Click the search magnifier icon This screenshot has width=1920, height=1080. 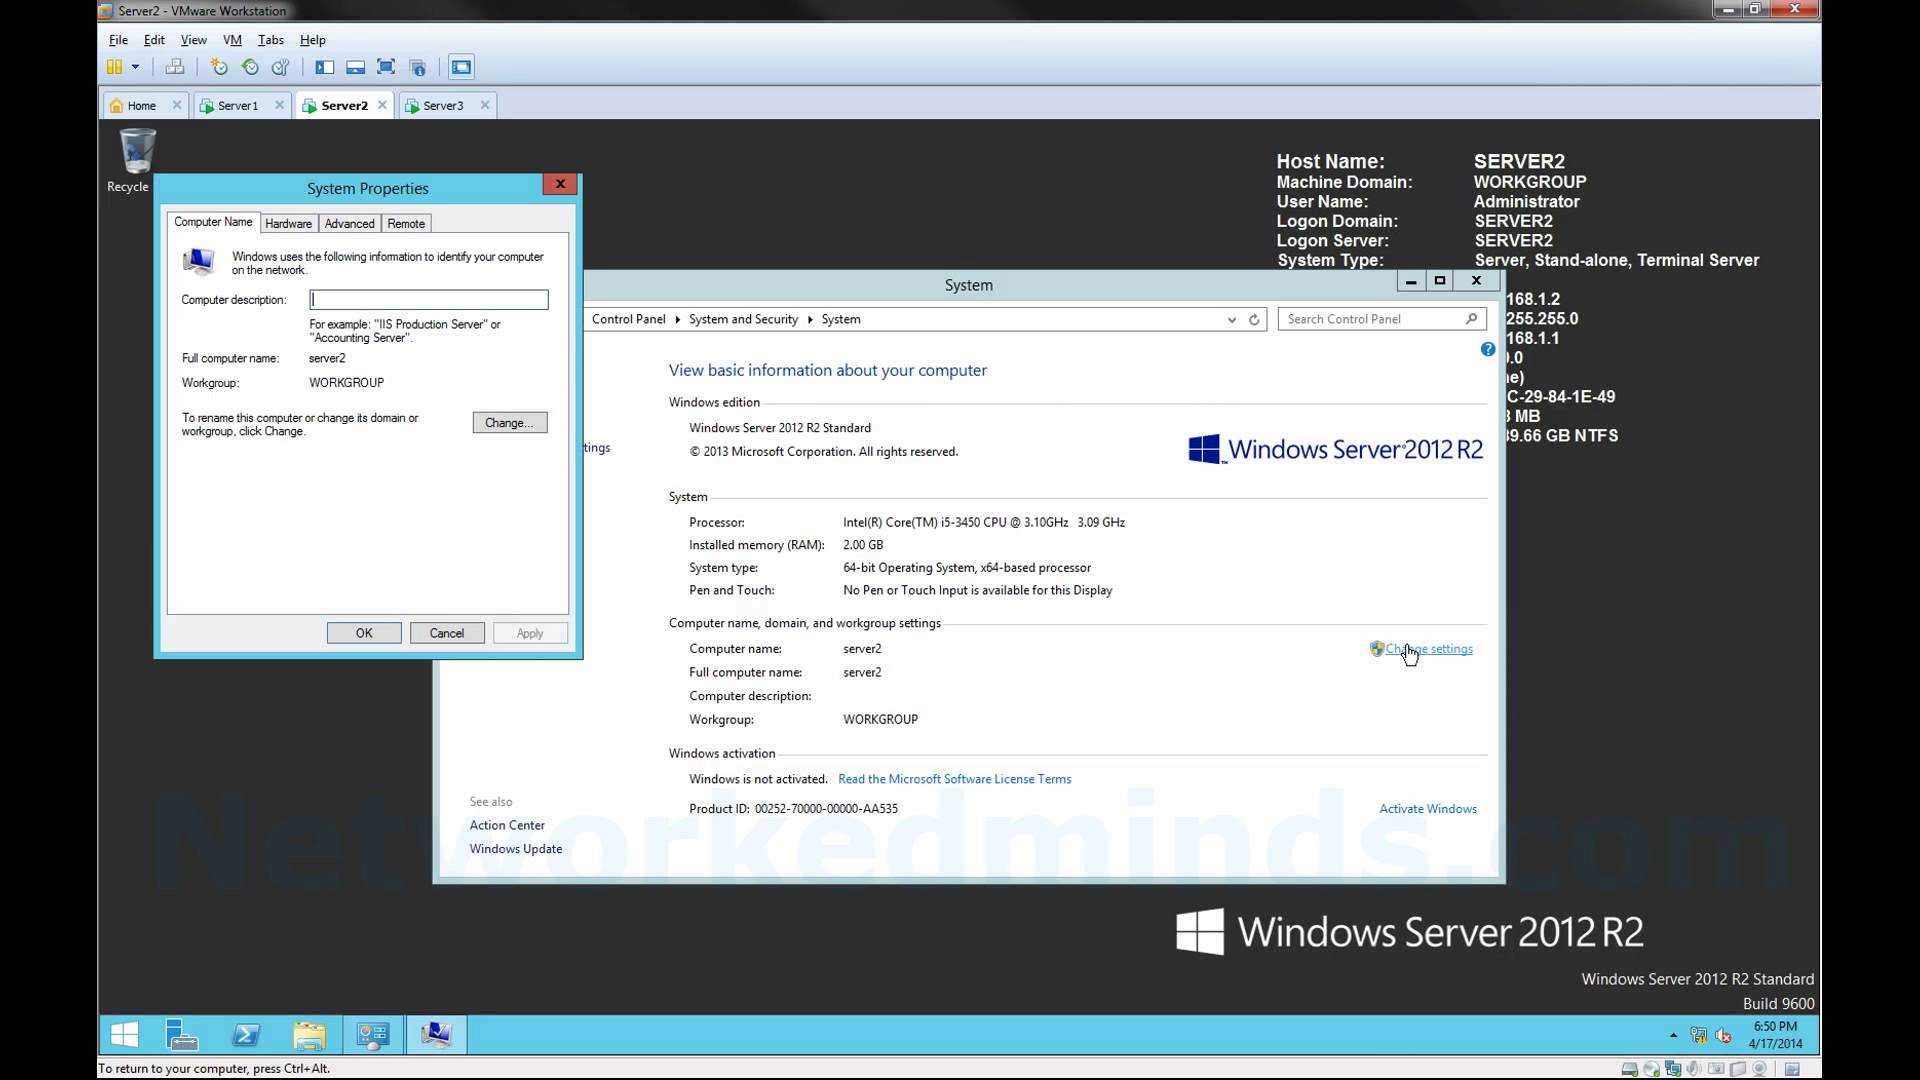[x=1471, y=319]
